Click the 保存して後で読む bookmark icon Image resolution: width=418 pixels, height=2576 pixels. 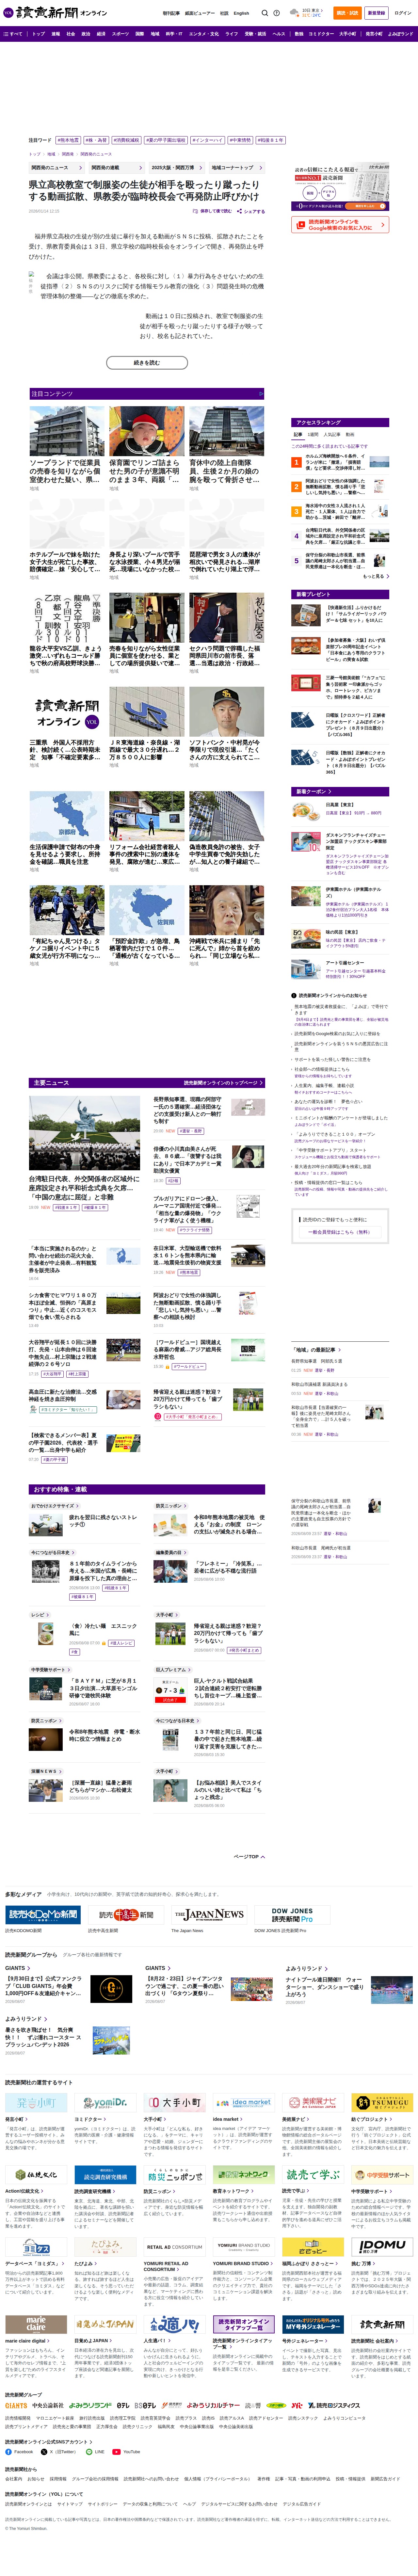[195, 211]
